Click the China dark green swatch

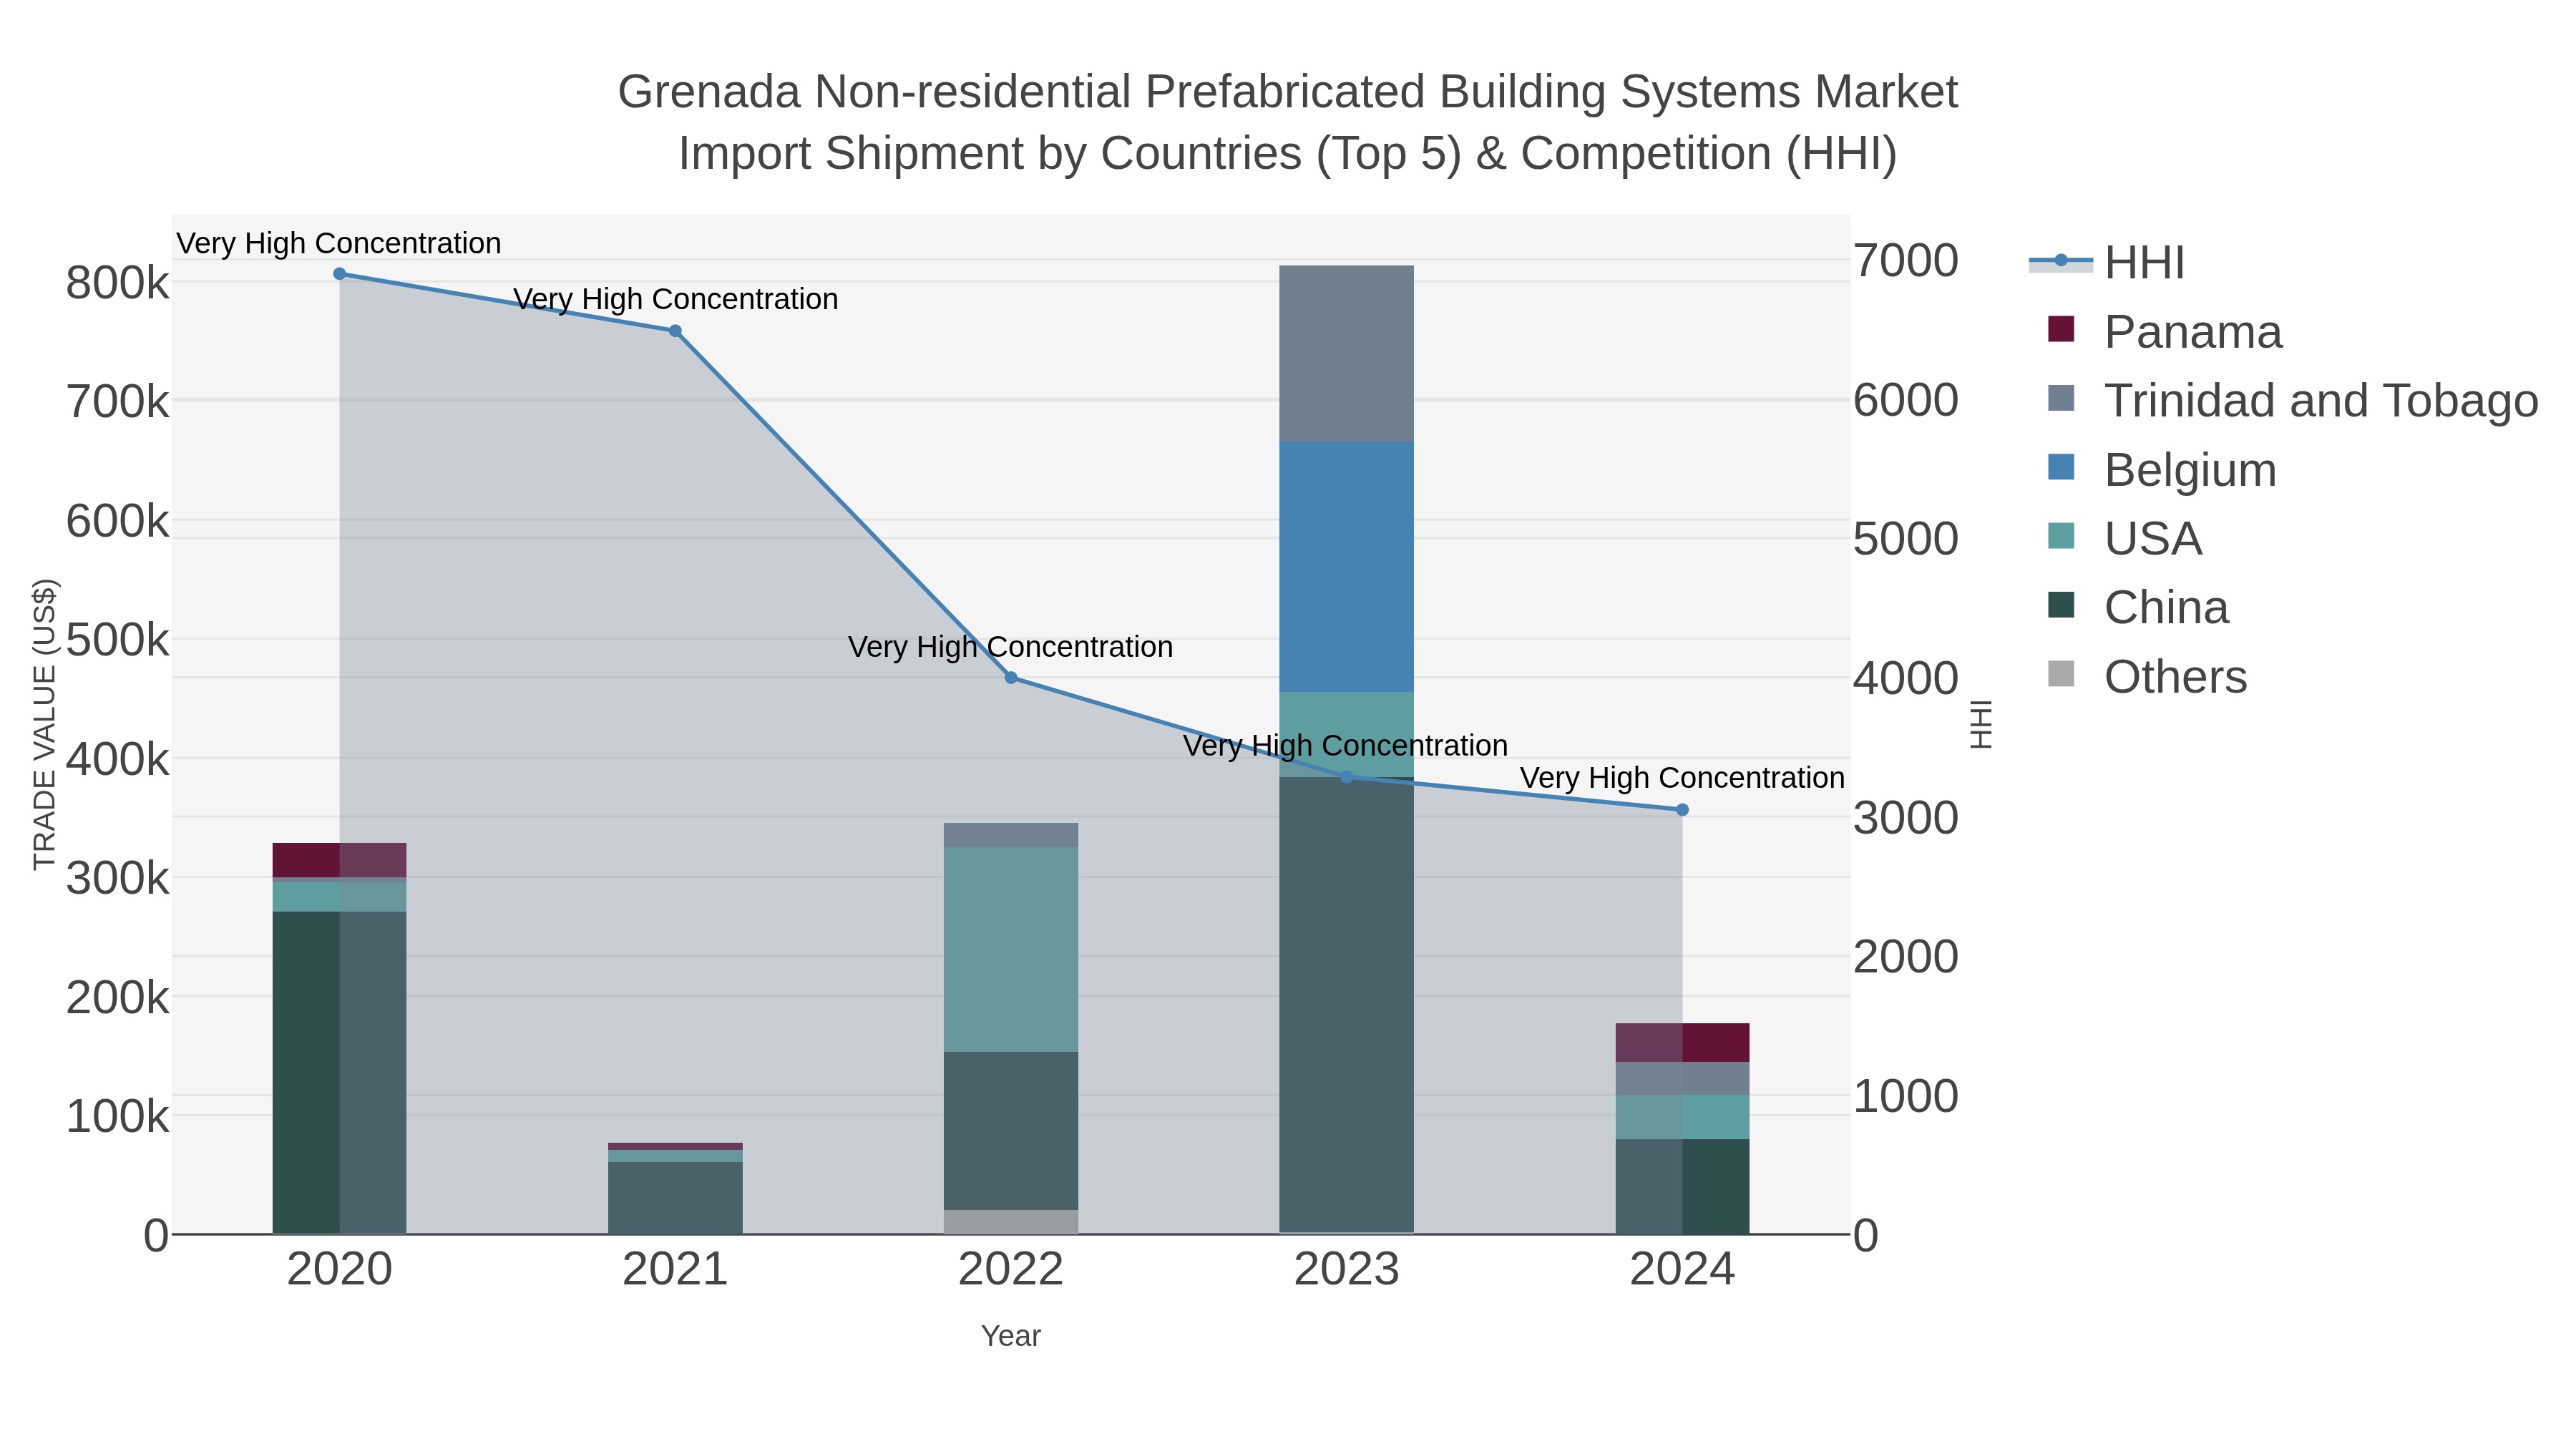(2061, 605)
